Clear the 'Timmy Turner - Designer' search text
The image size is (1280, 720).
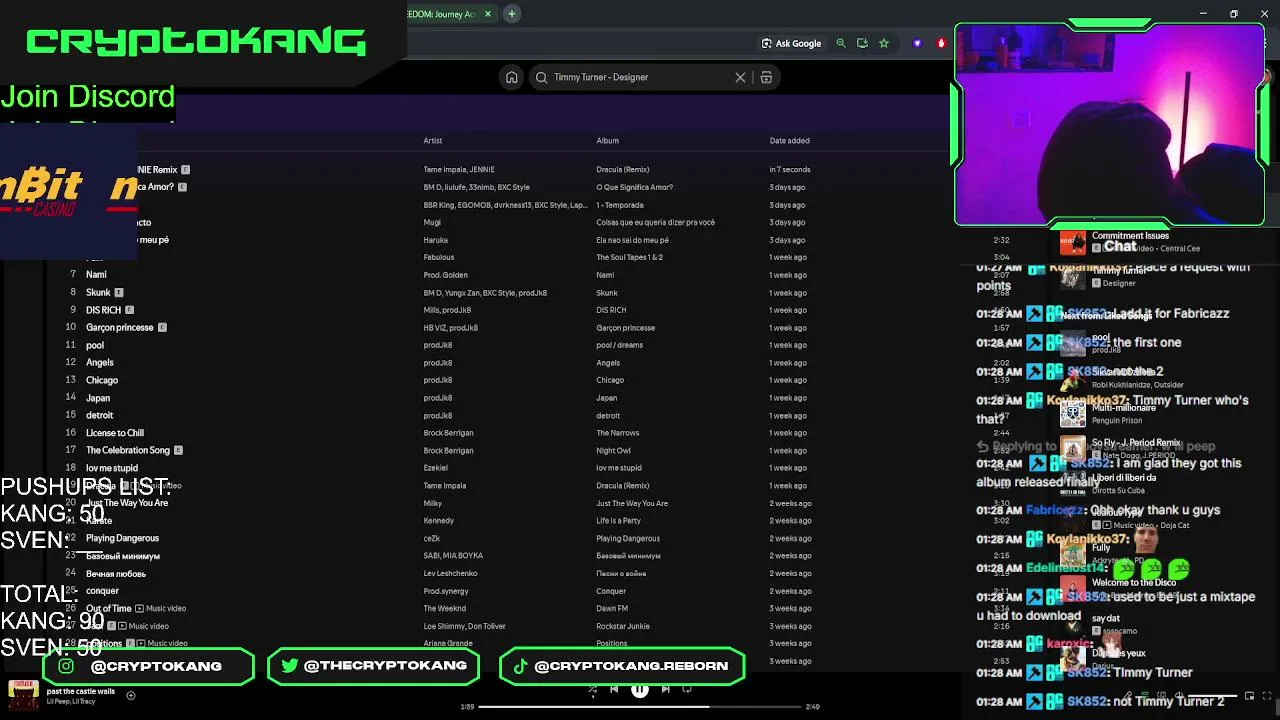(x=740, y=77)
